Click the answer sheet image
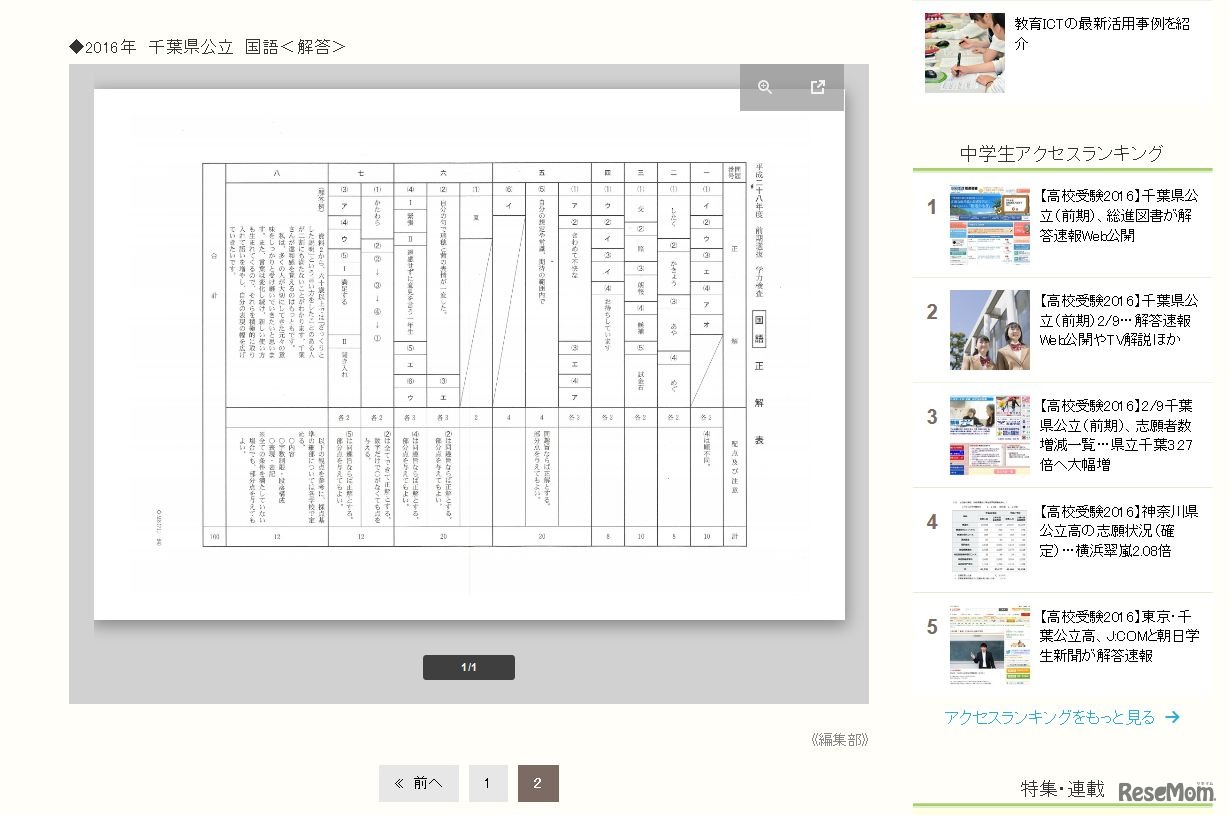Image resolution: width=1229 pixels, height=815 pixels. click(x=469, y=354)
